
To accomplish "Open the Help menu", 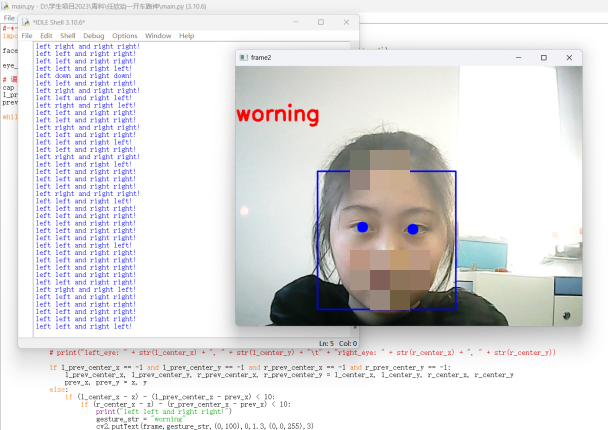I will point(187,35).
